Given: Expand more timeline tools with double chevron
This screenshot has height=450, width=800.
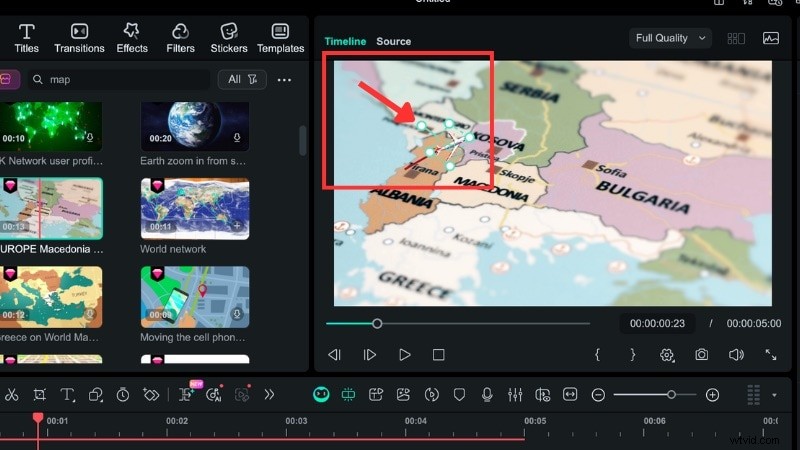Looking at the screenshot, I should tap(269, 395).
